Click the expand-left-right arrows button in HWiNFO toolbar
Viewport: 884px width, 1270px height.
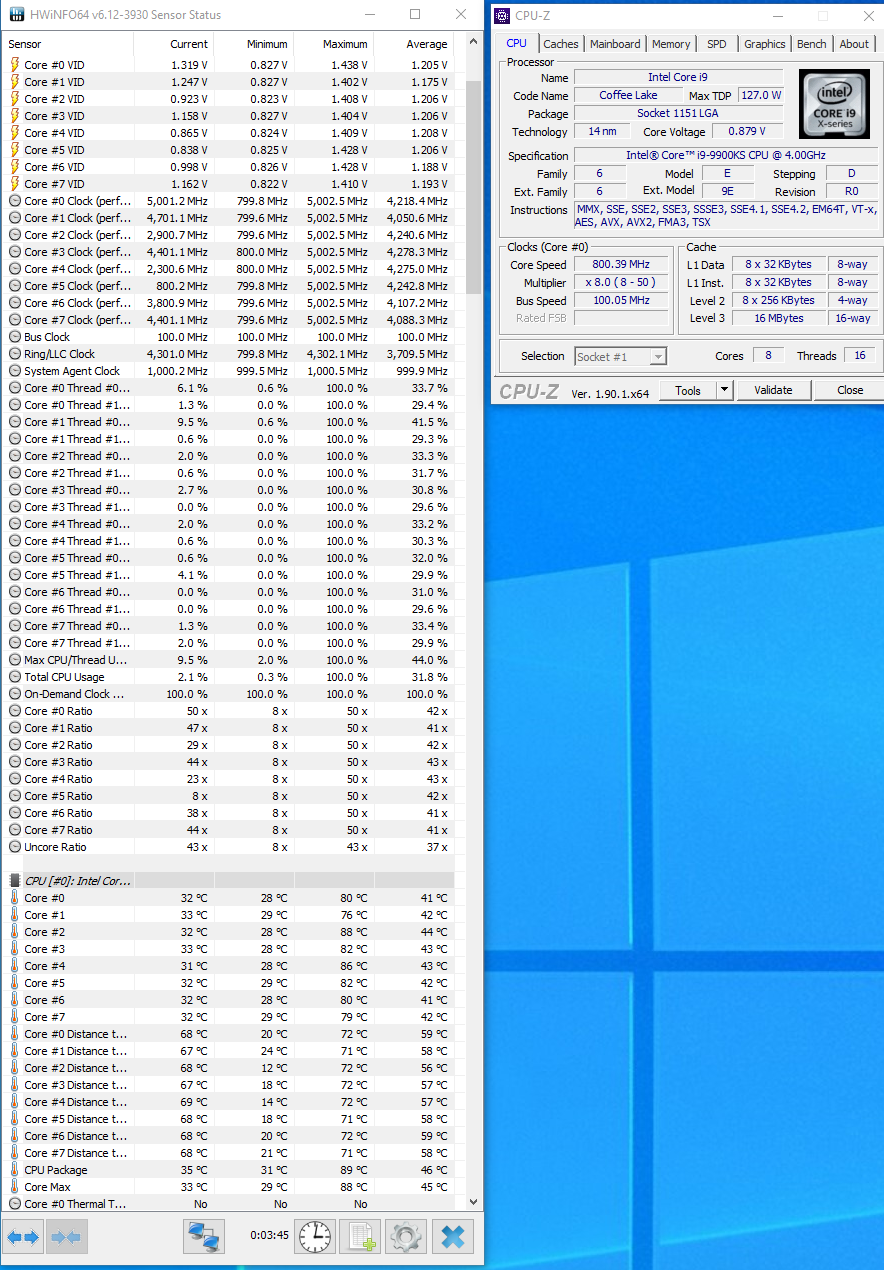(23, 1237)
